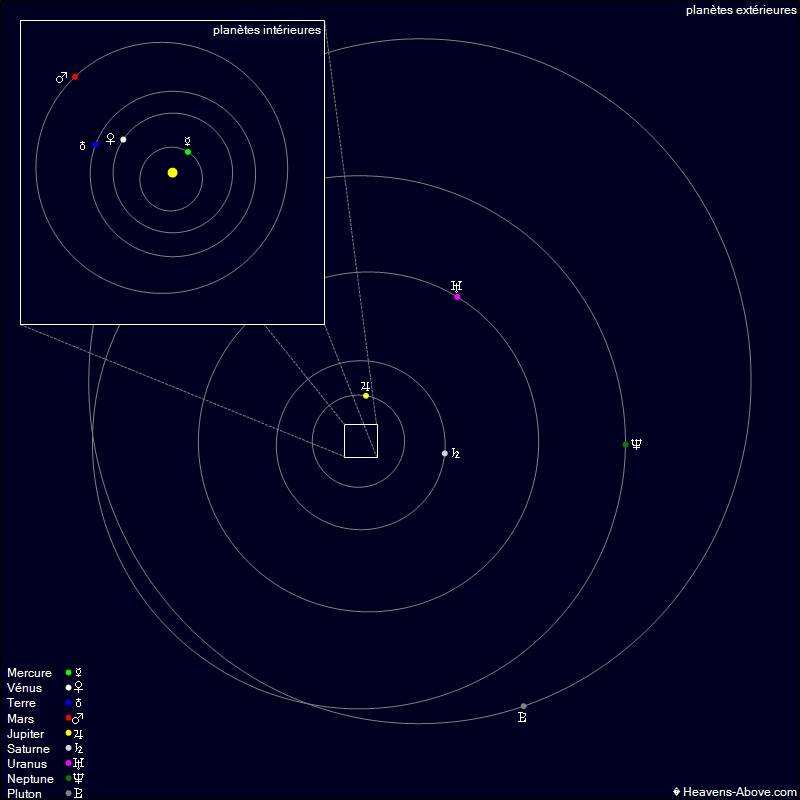Click the Uranus symbol above the magenta dot

point(457,286)
